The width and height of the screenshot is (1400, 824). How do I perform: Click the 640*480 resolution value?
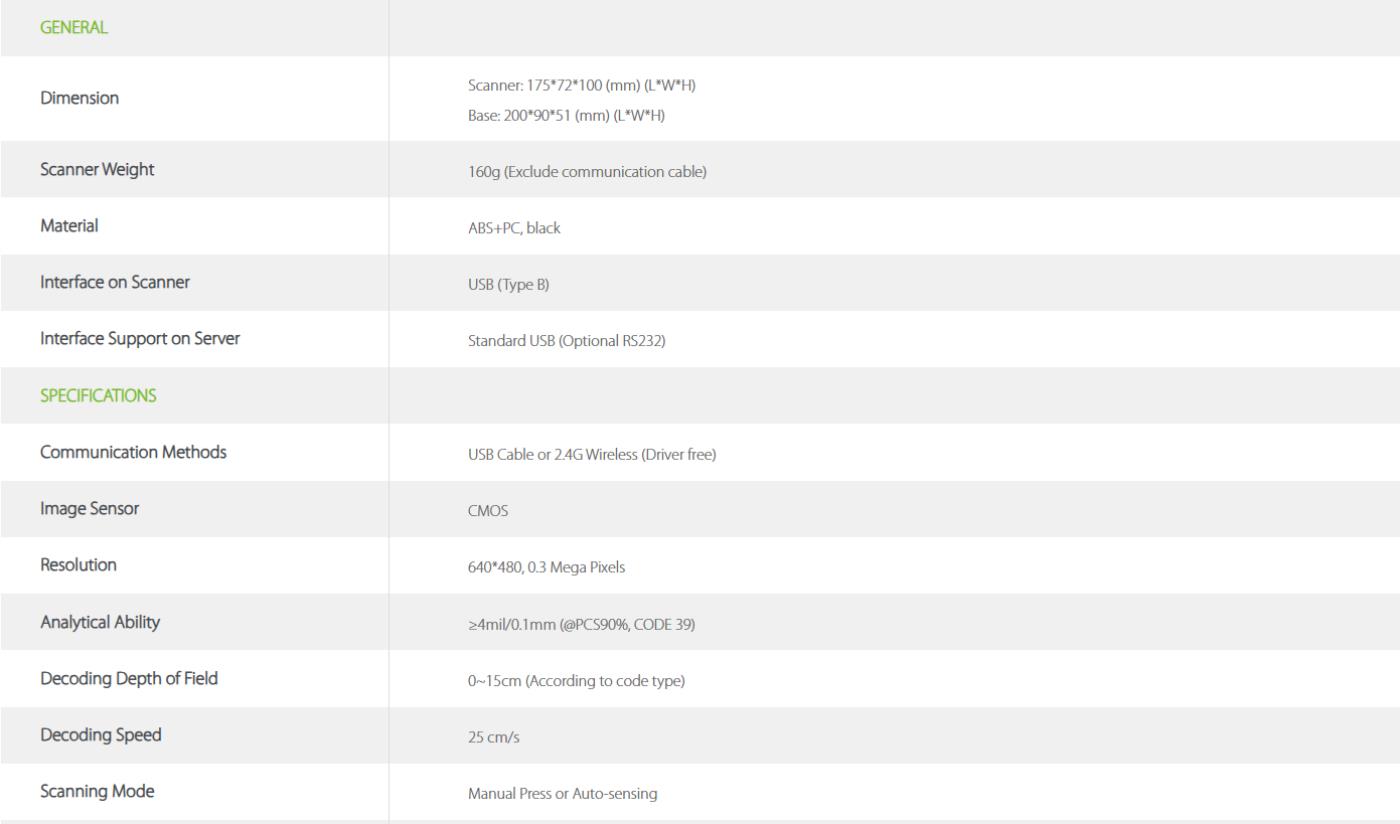tap(547, 567)
